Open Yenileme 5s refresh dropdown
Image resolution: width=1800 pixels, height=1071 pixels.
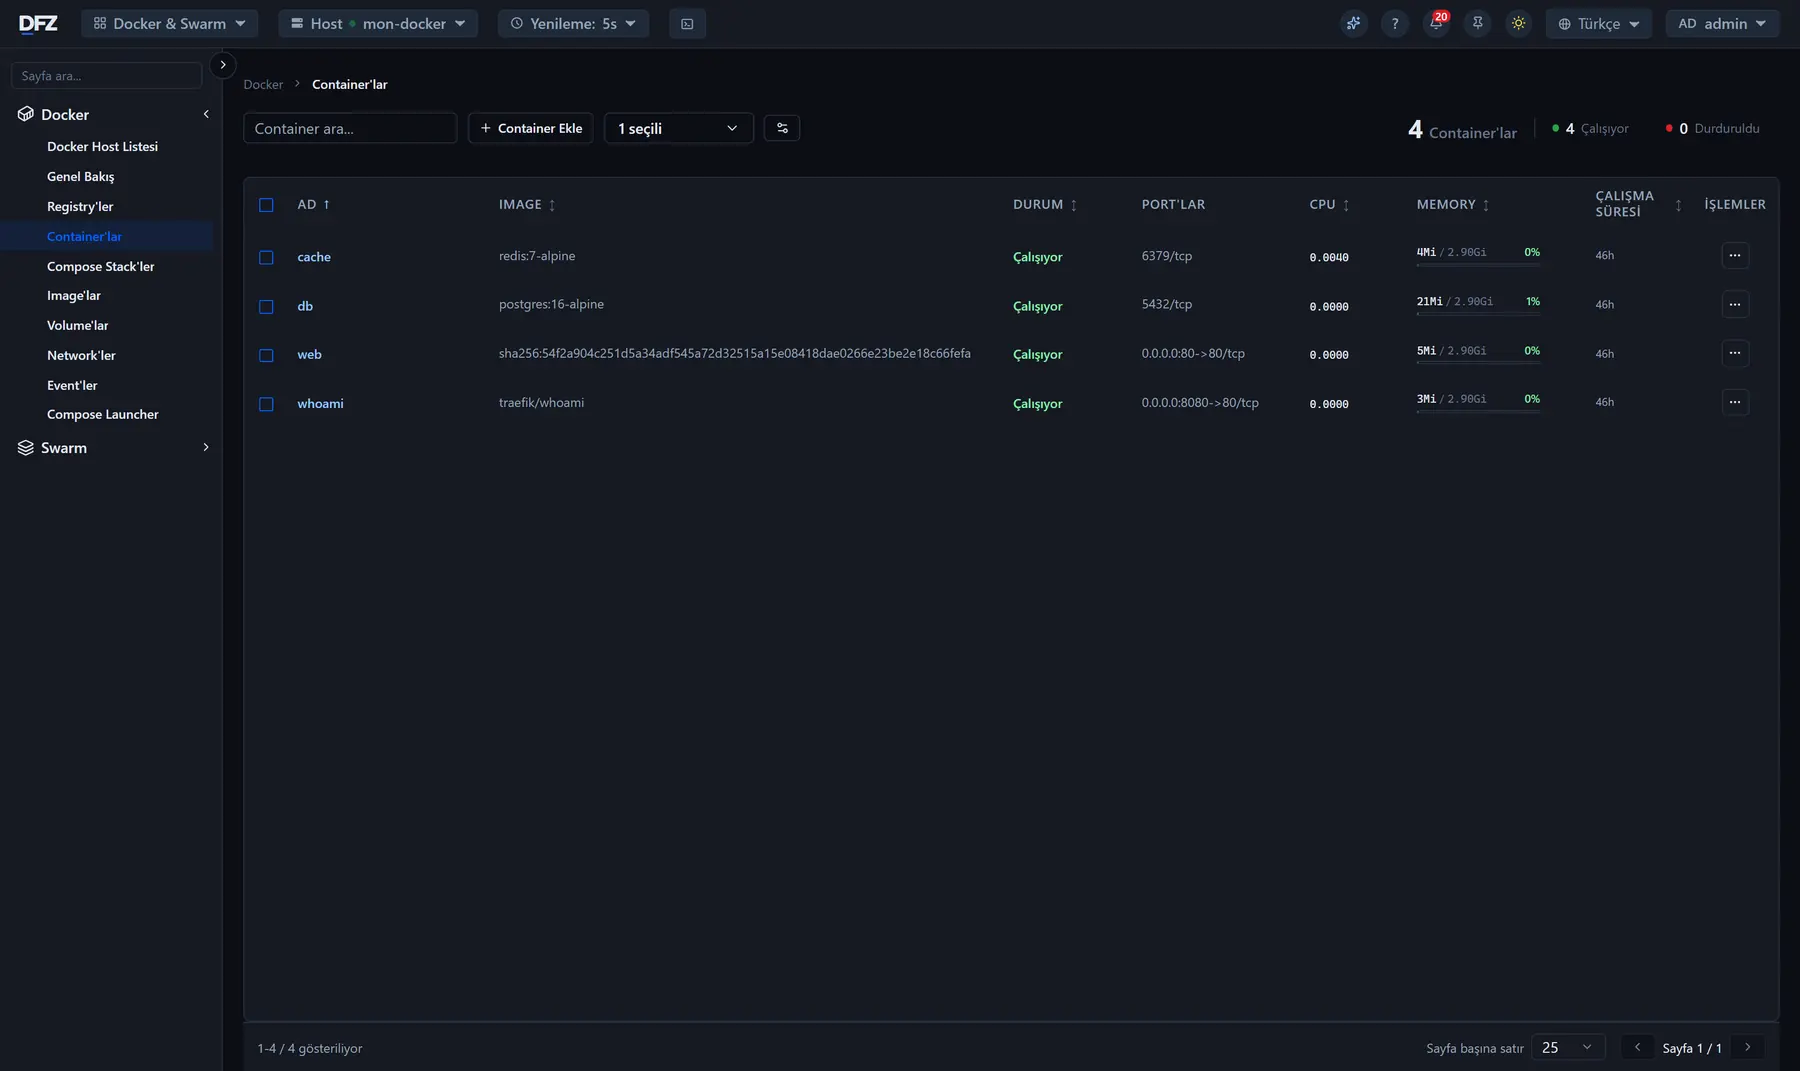[573, 23]
